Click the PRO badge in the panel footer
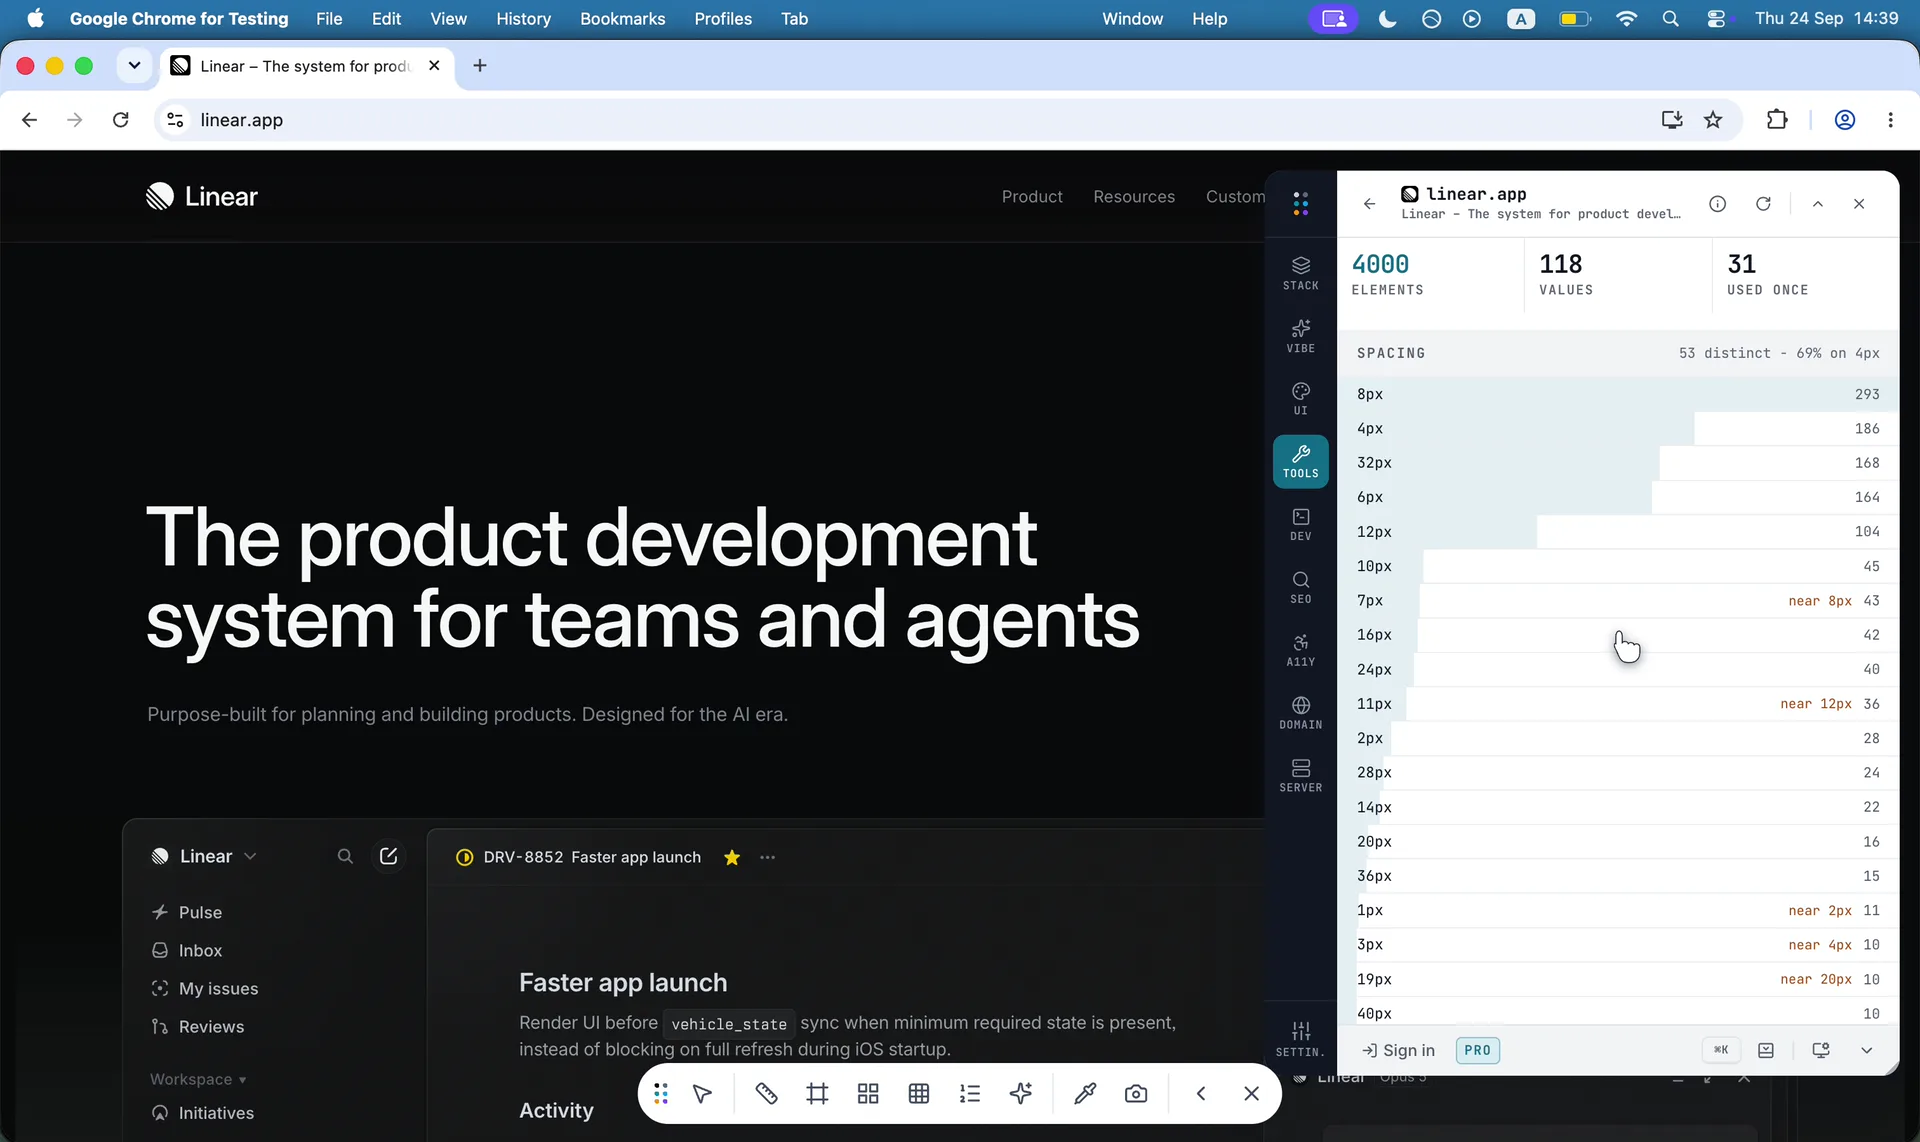 pyautogui.click(x=1477, y=1050)
